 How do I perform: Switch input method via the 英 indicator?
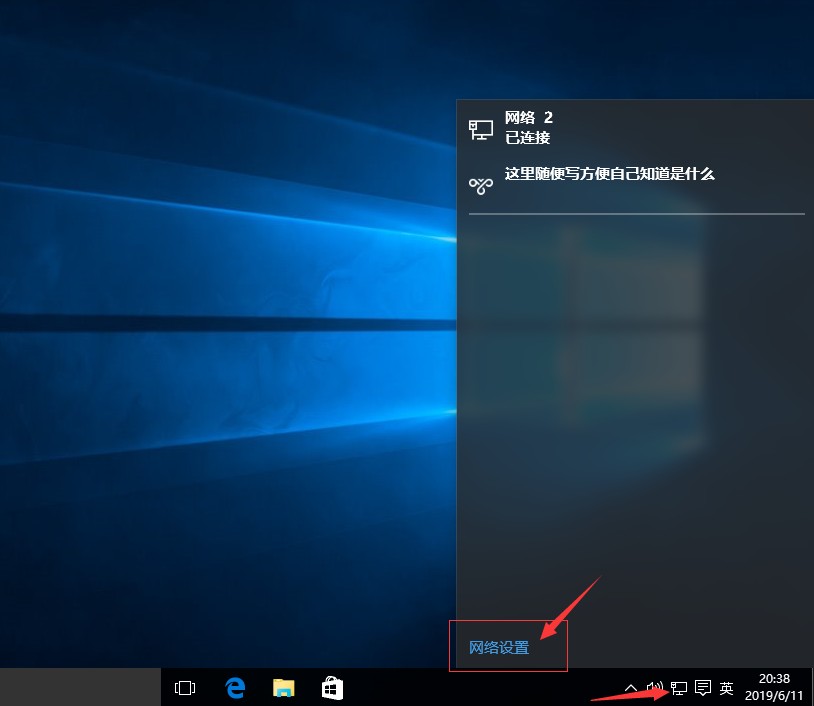point(727,688)
